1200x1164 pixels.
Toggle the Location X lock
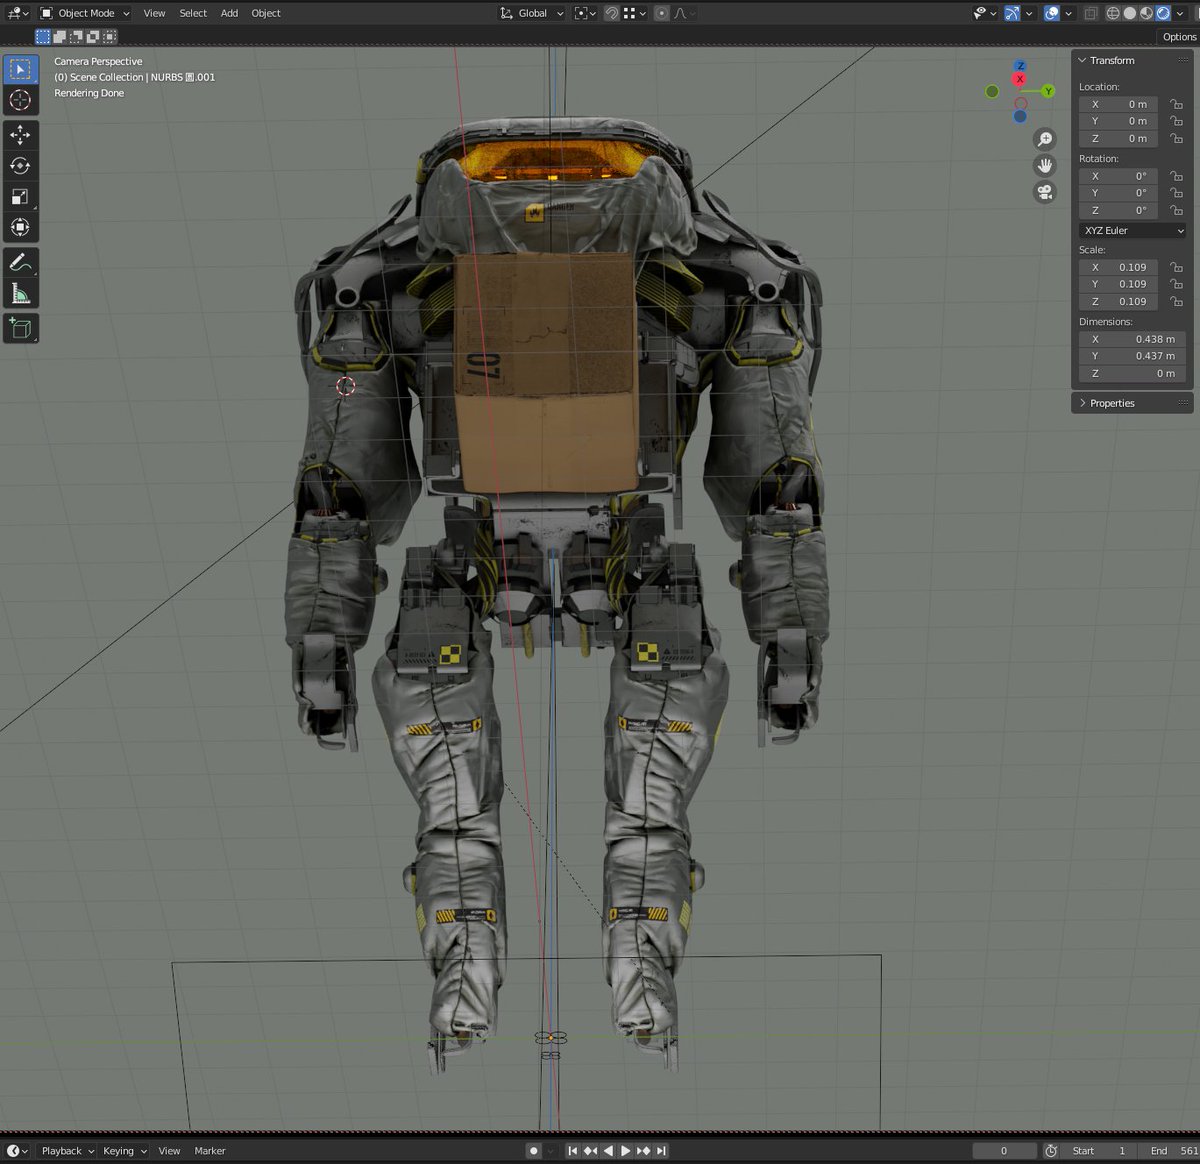click(1177, 104)
